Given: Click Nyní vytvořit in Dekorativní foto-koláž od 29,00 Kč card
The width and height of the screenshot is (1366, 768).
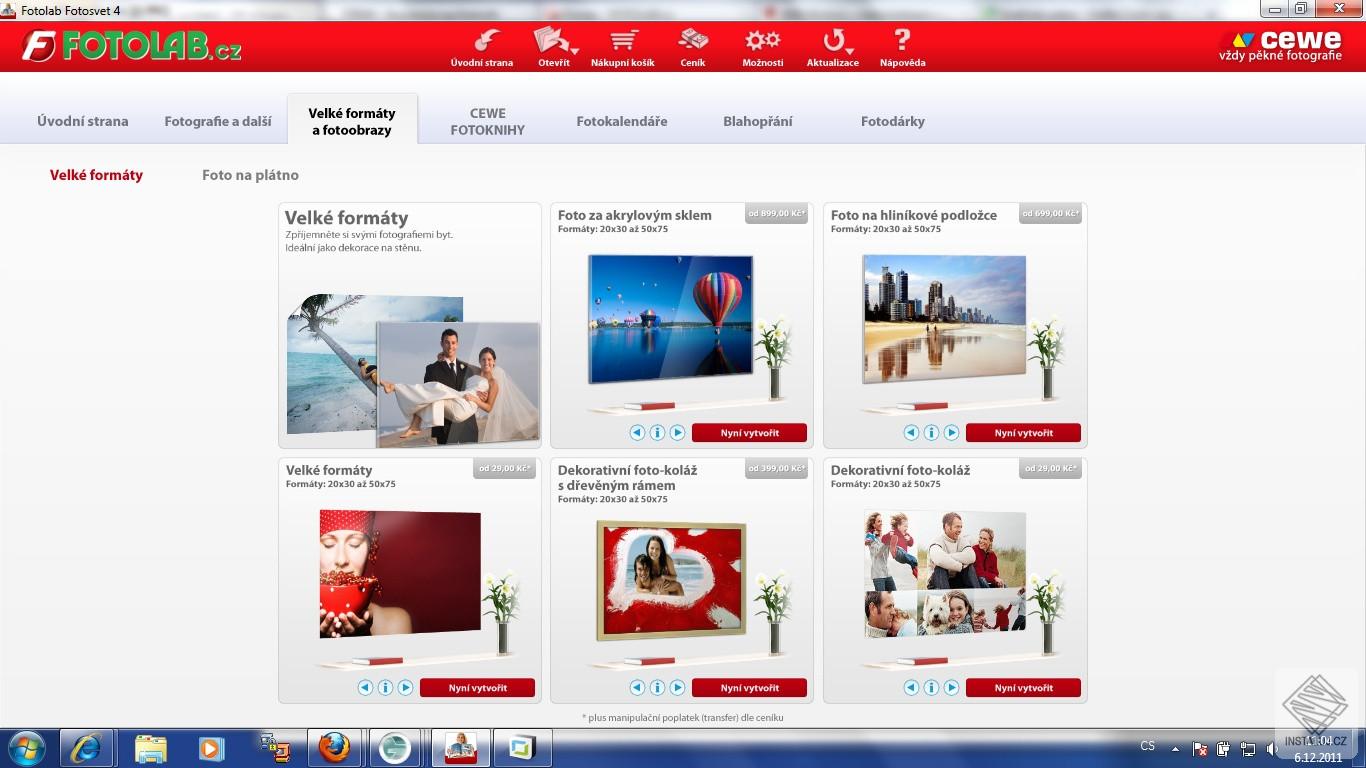Looking at the screenshot, I should [x=1023, y=688].
